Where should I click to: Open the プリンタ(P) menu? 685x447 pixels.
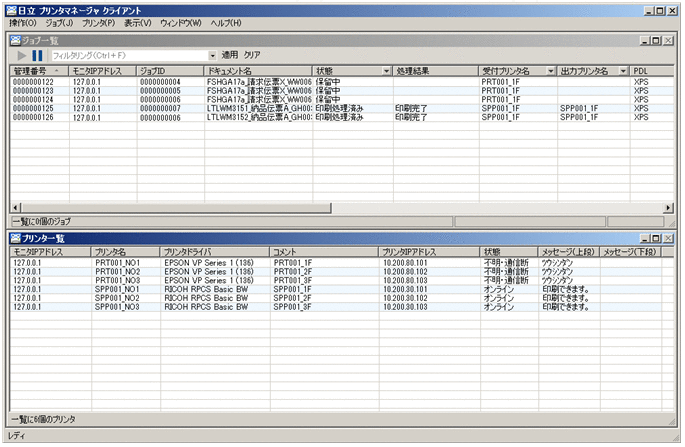[99, 23]
